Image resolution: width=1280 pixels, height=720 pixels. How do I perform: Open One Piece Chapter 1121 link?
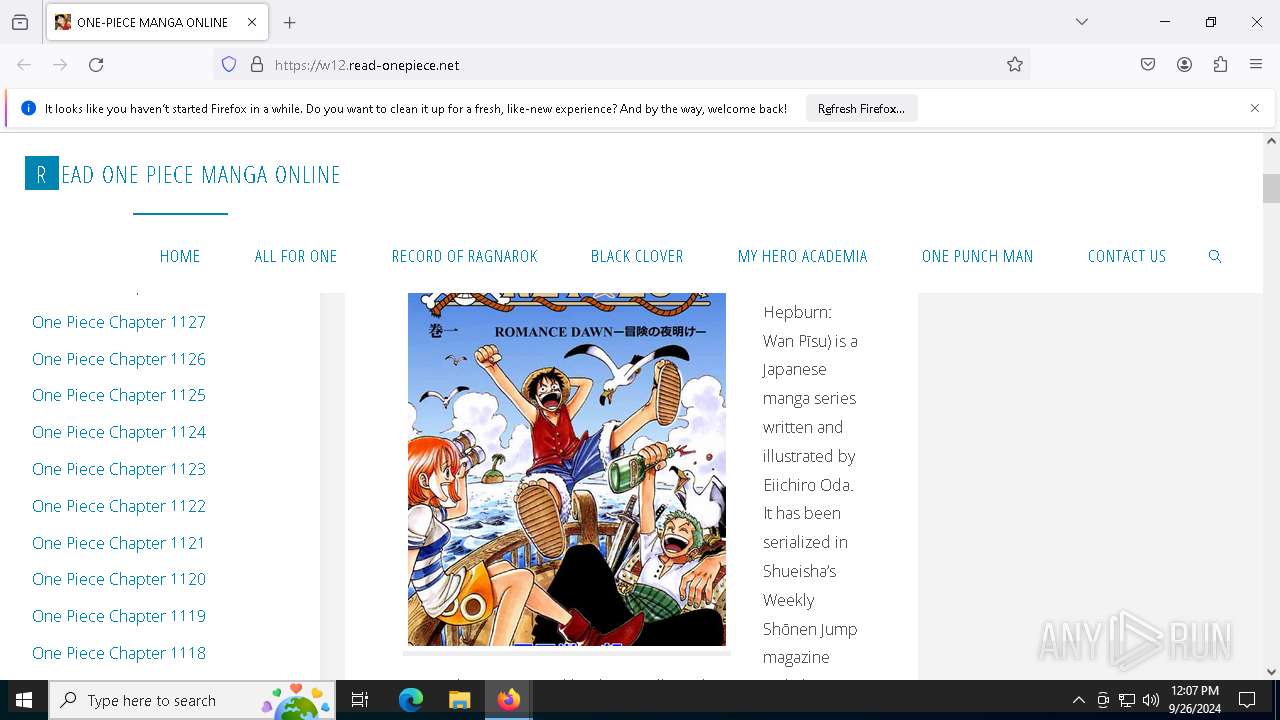(118, 543)
